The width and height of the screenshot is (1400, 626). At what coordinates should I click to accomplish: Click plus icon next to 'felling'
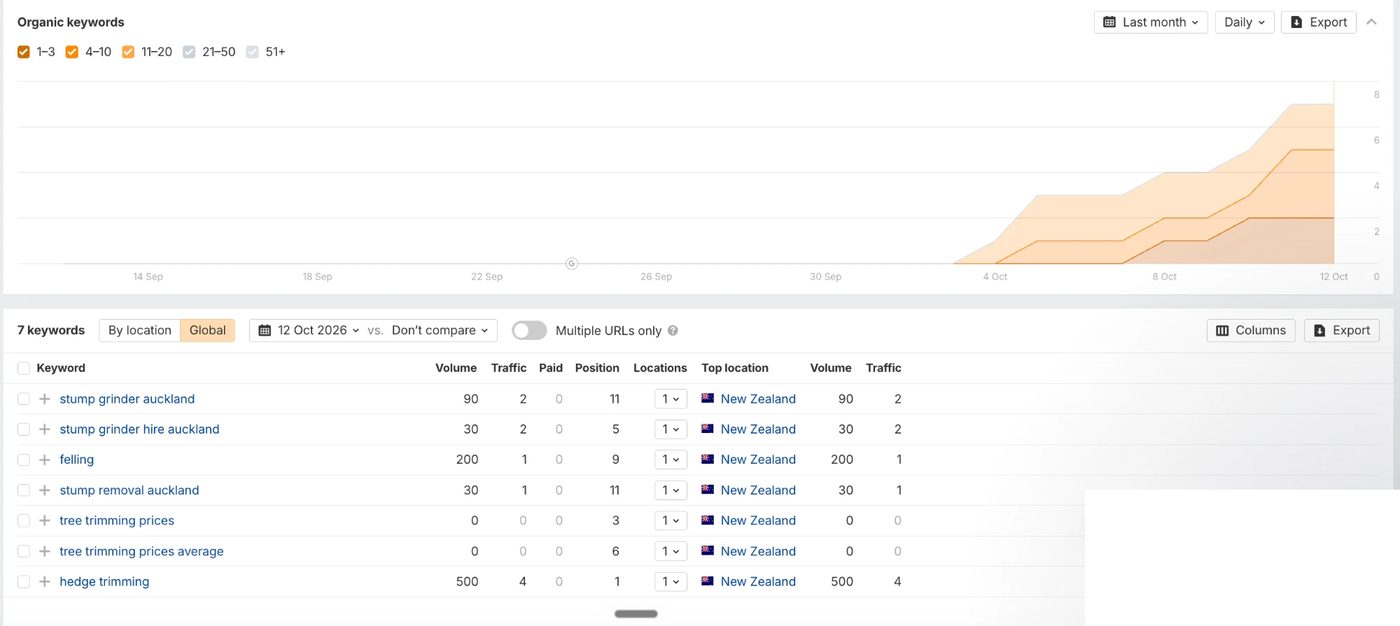[44, 460]
